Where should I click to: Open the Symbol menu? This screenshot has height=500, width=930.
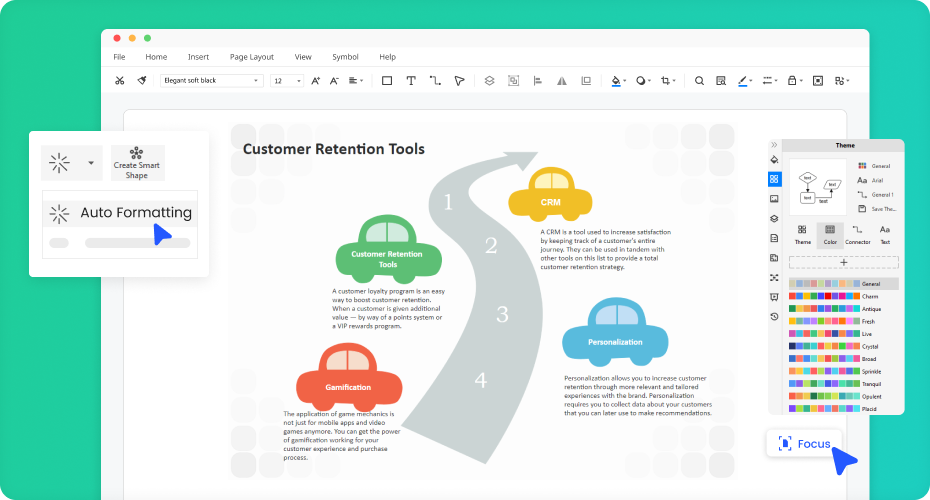(345, 57)
